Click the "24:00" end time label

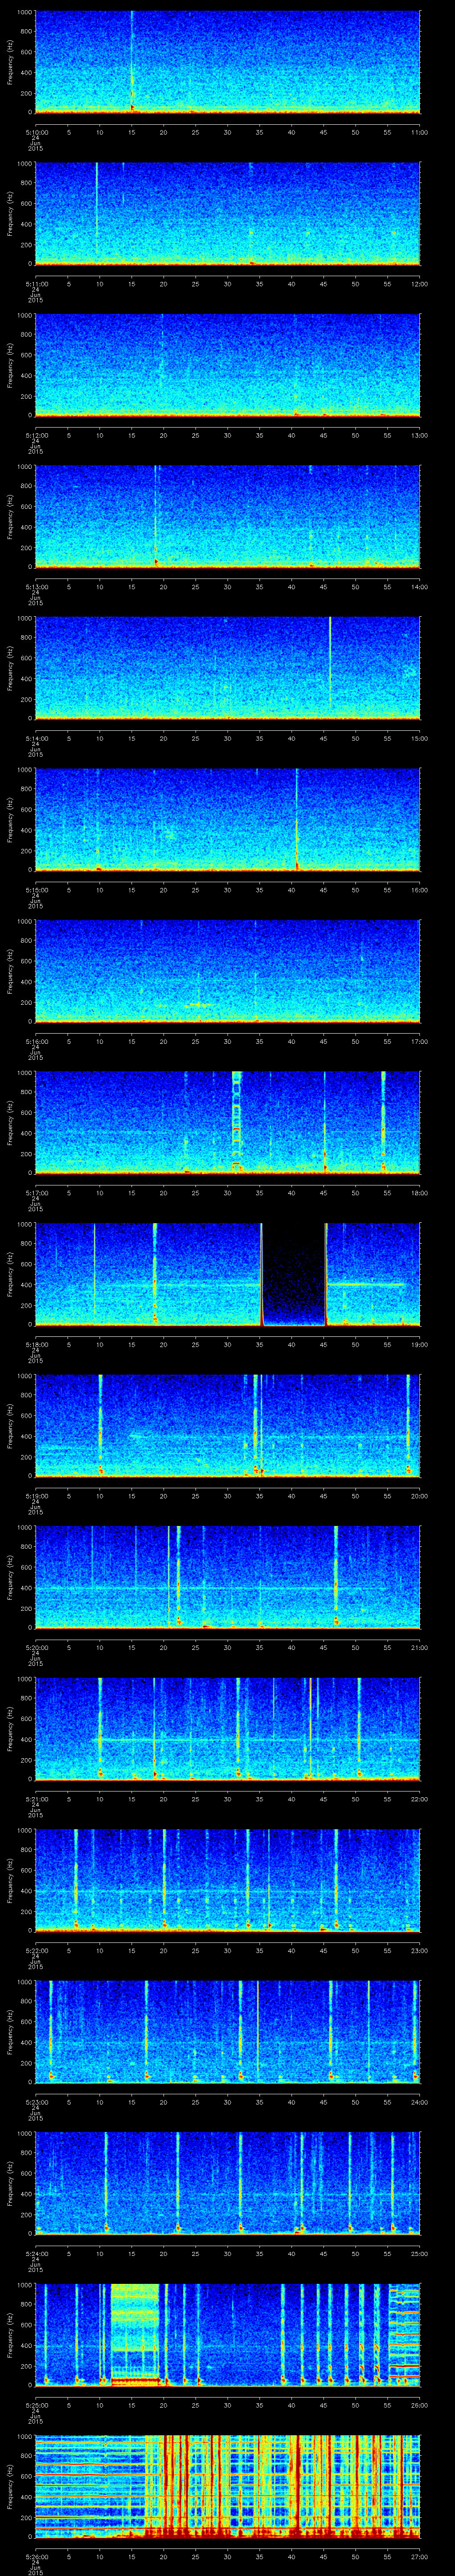tap(419, 2101)
